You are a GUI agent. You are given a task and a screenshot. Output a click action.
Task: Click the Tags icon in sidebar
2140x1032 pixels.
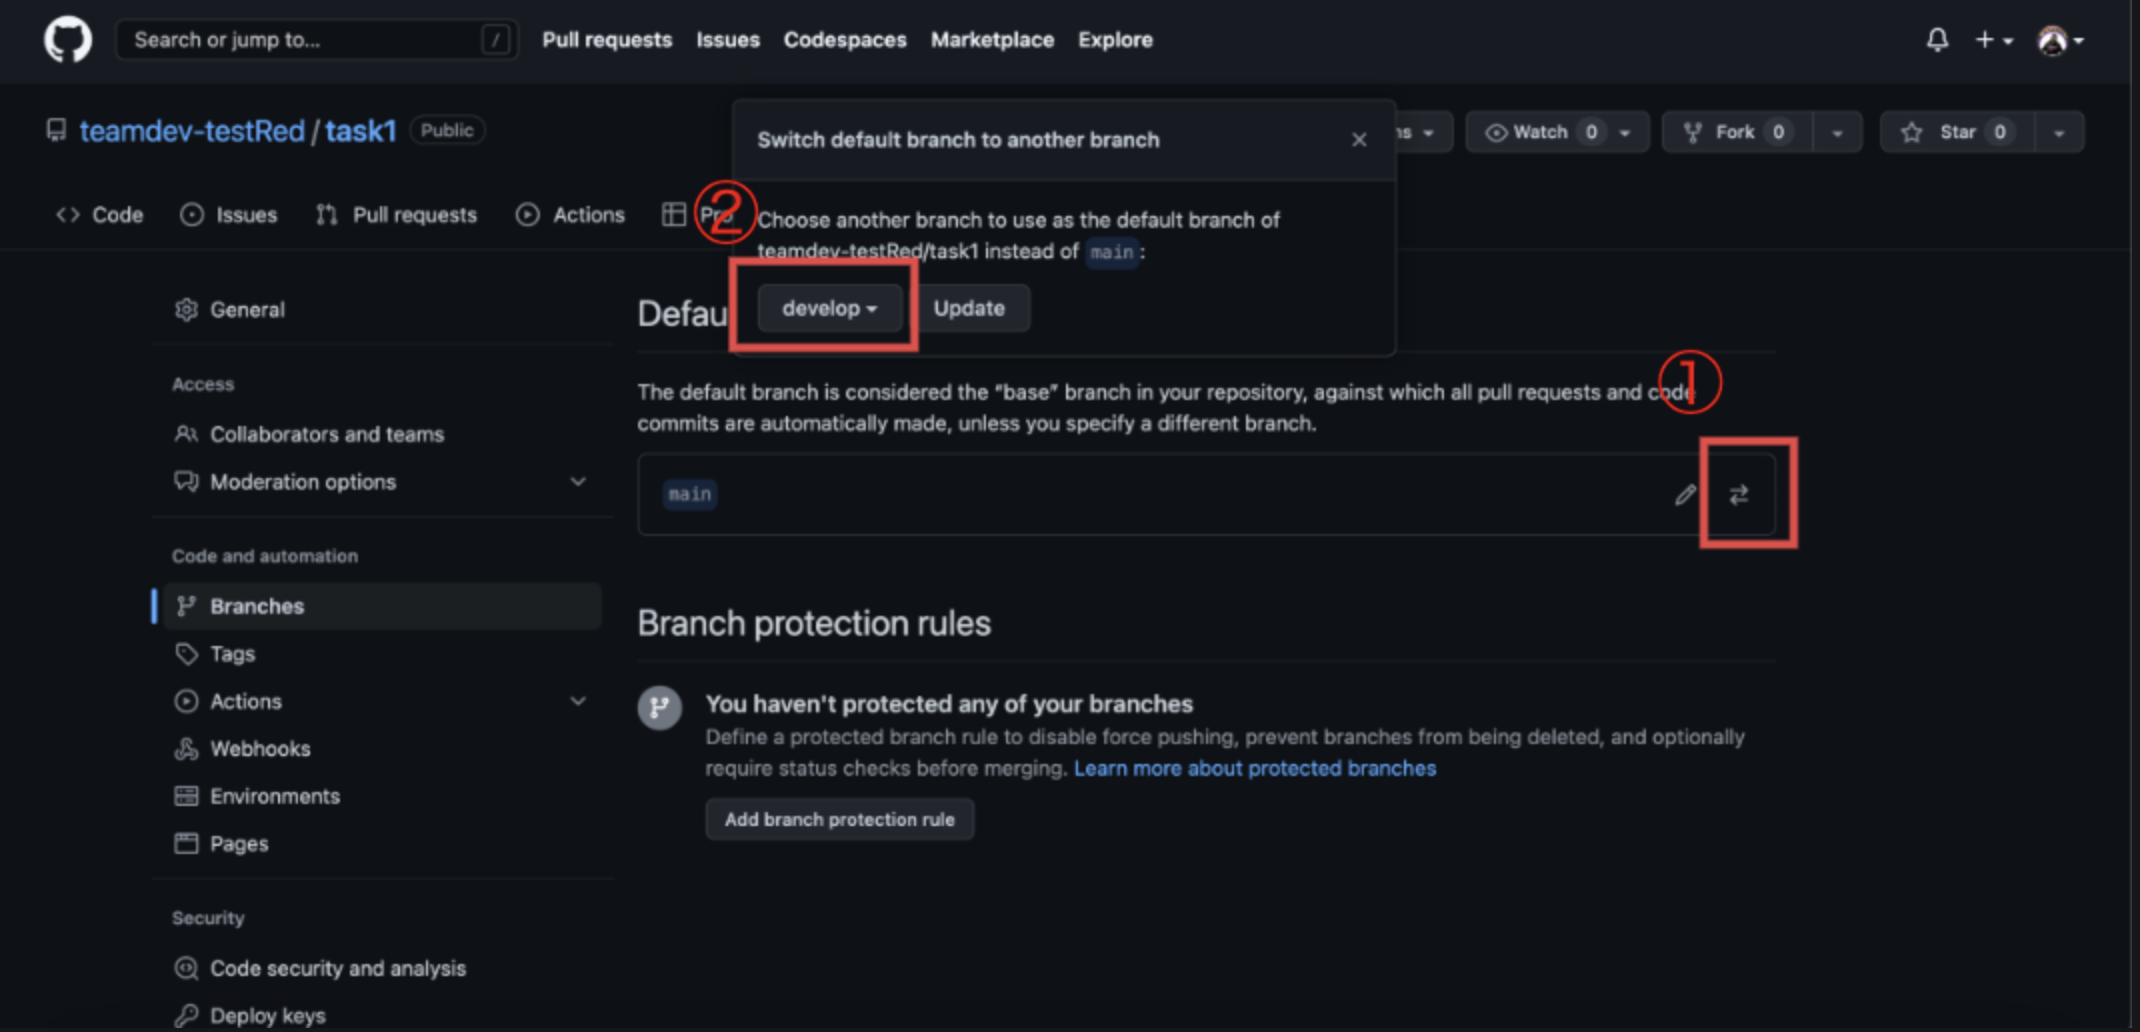[x=186, y=653]
